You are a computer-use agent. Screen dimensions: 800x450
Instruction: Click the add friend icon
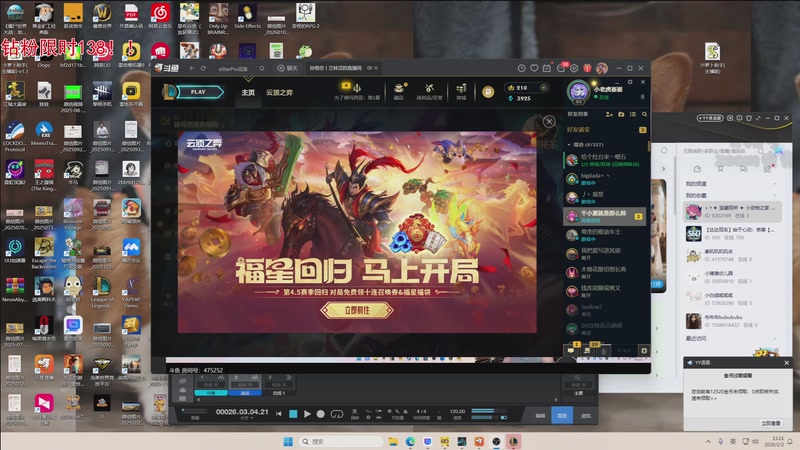(x=609, y=114)
